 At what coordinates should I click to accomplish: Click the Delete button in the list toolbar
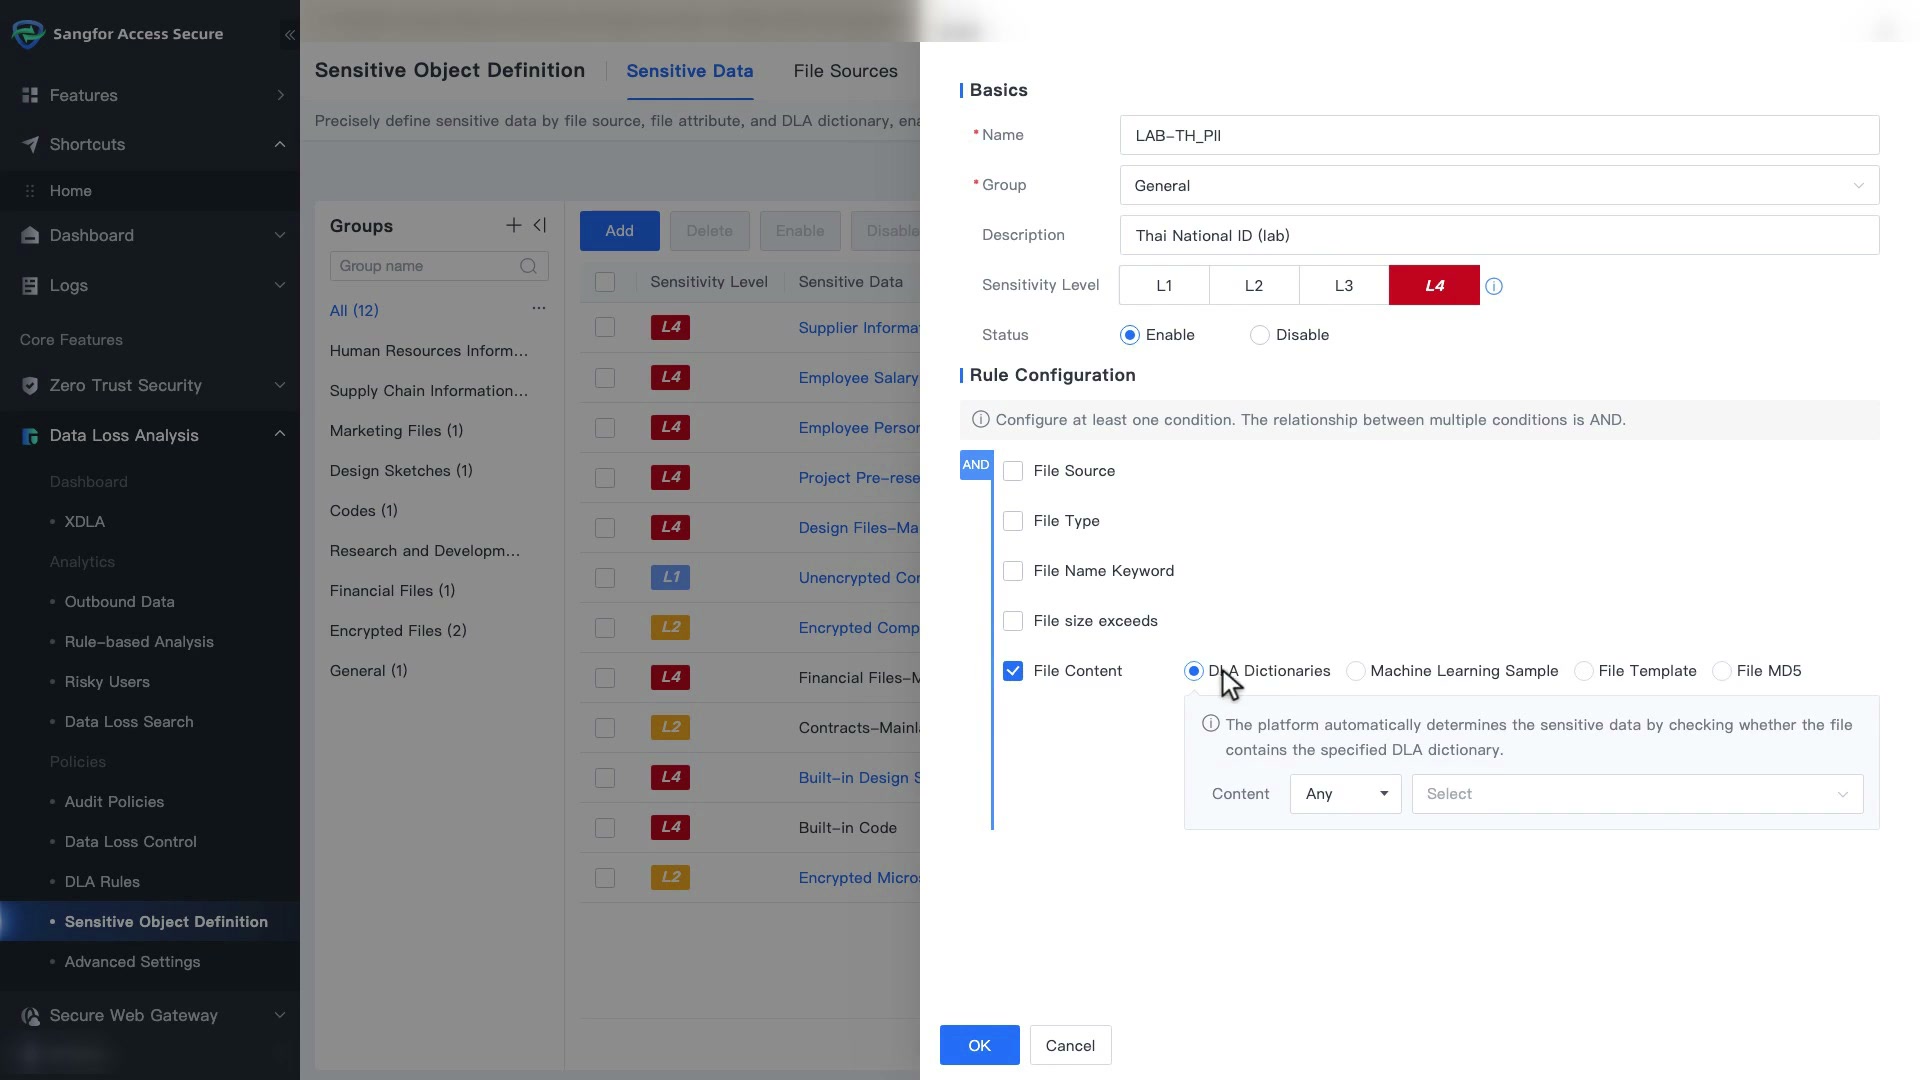point(709,231)
